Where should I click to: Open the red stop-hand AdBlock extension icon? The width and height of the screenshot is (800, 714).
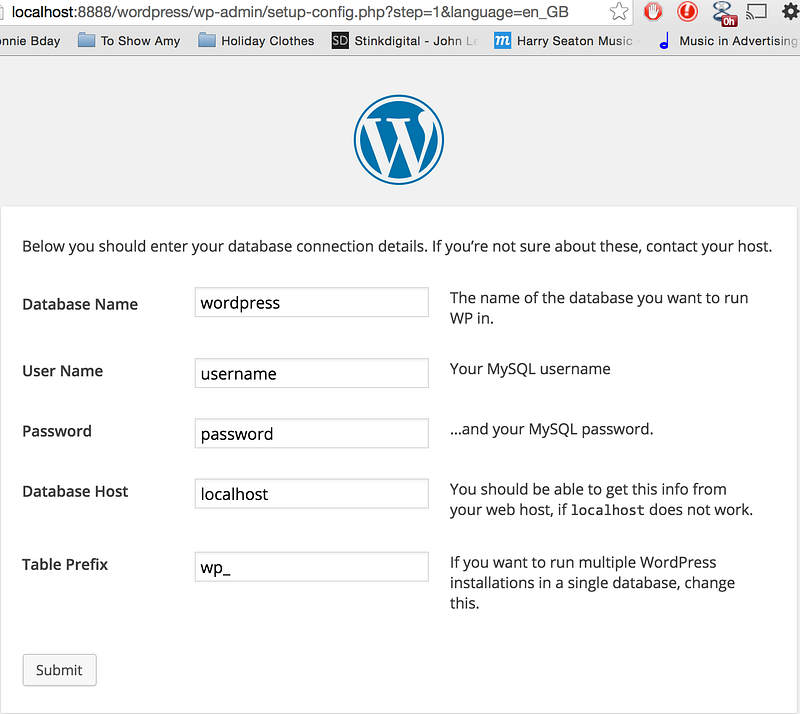click(653, 11)
